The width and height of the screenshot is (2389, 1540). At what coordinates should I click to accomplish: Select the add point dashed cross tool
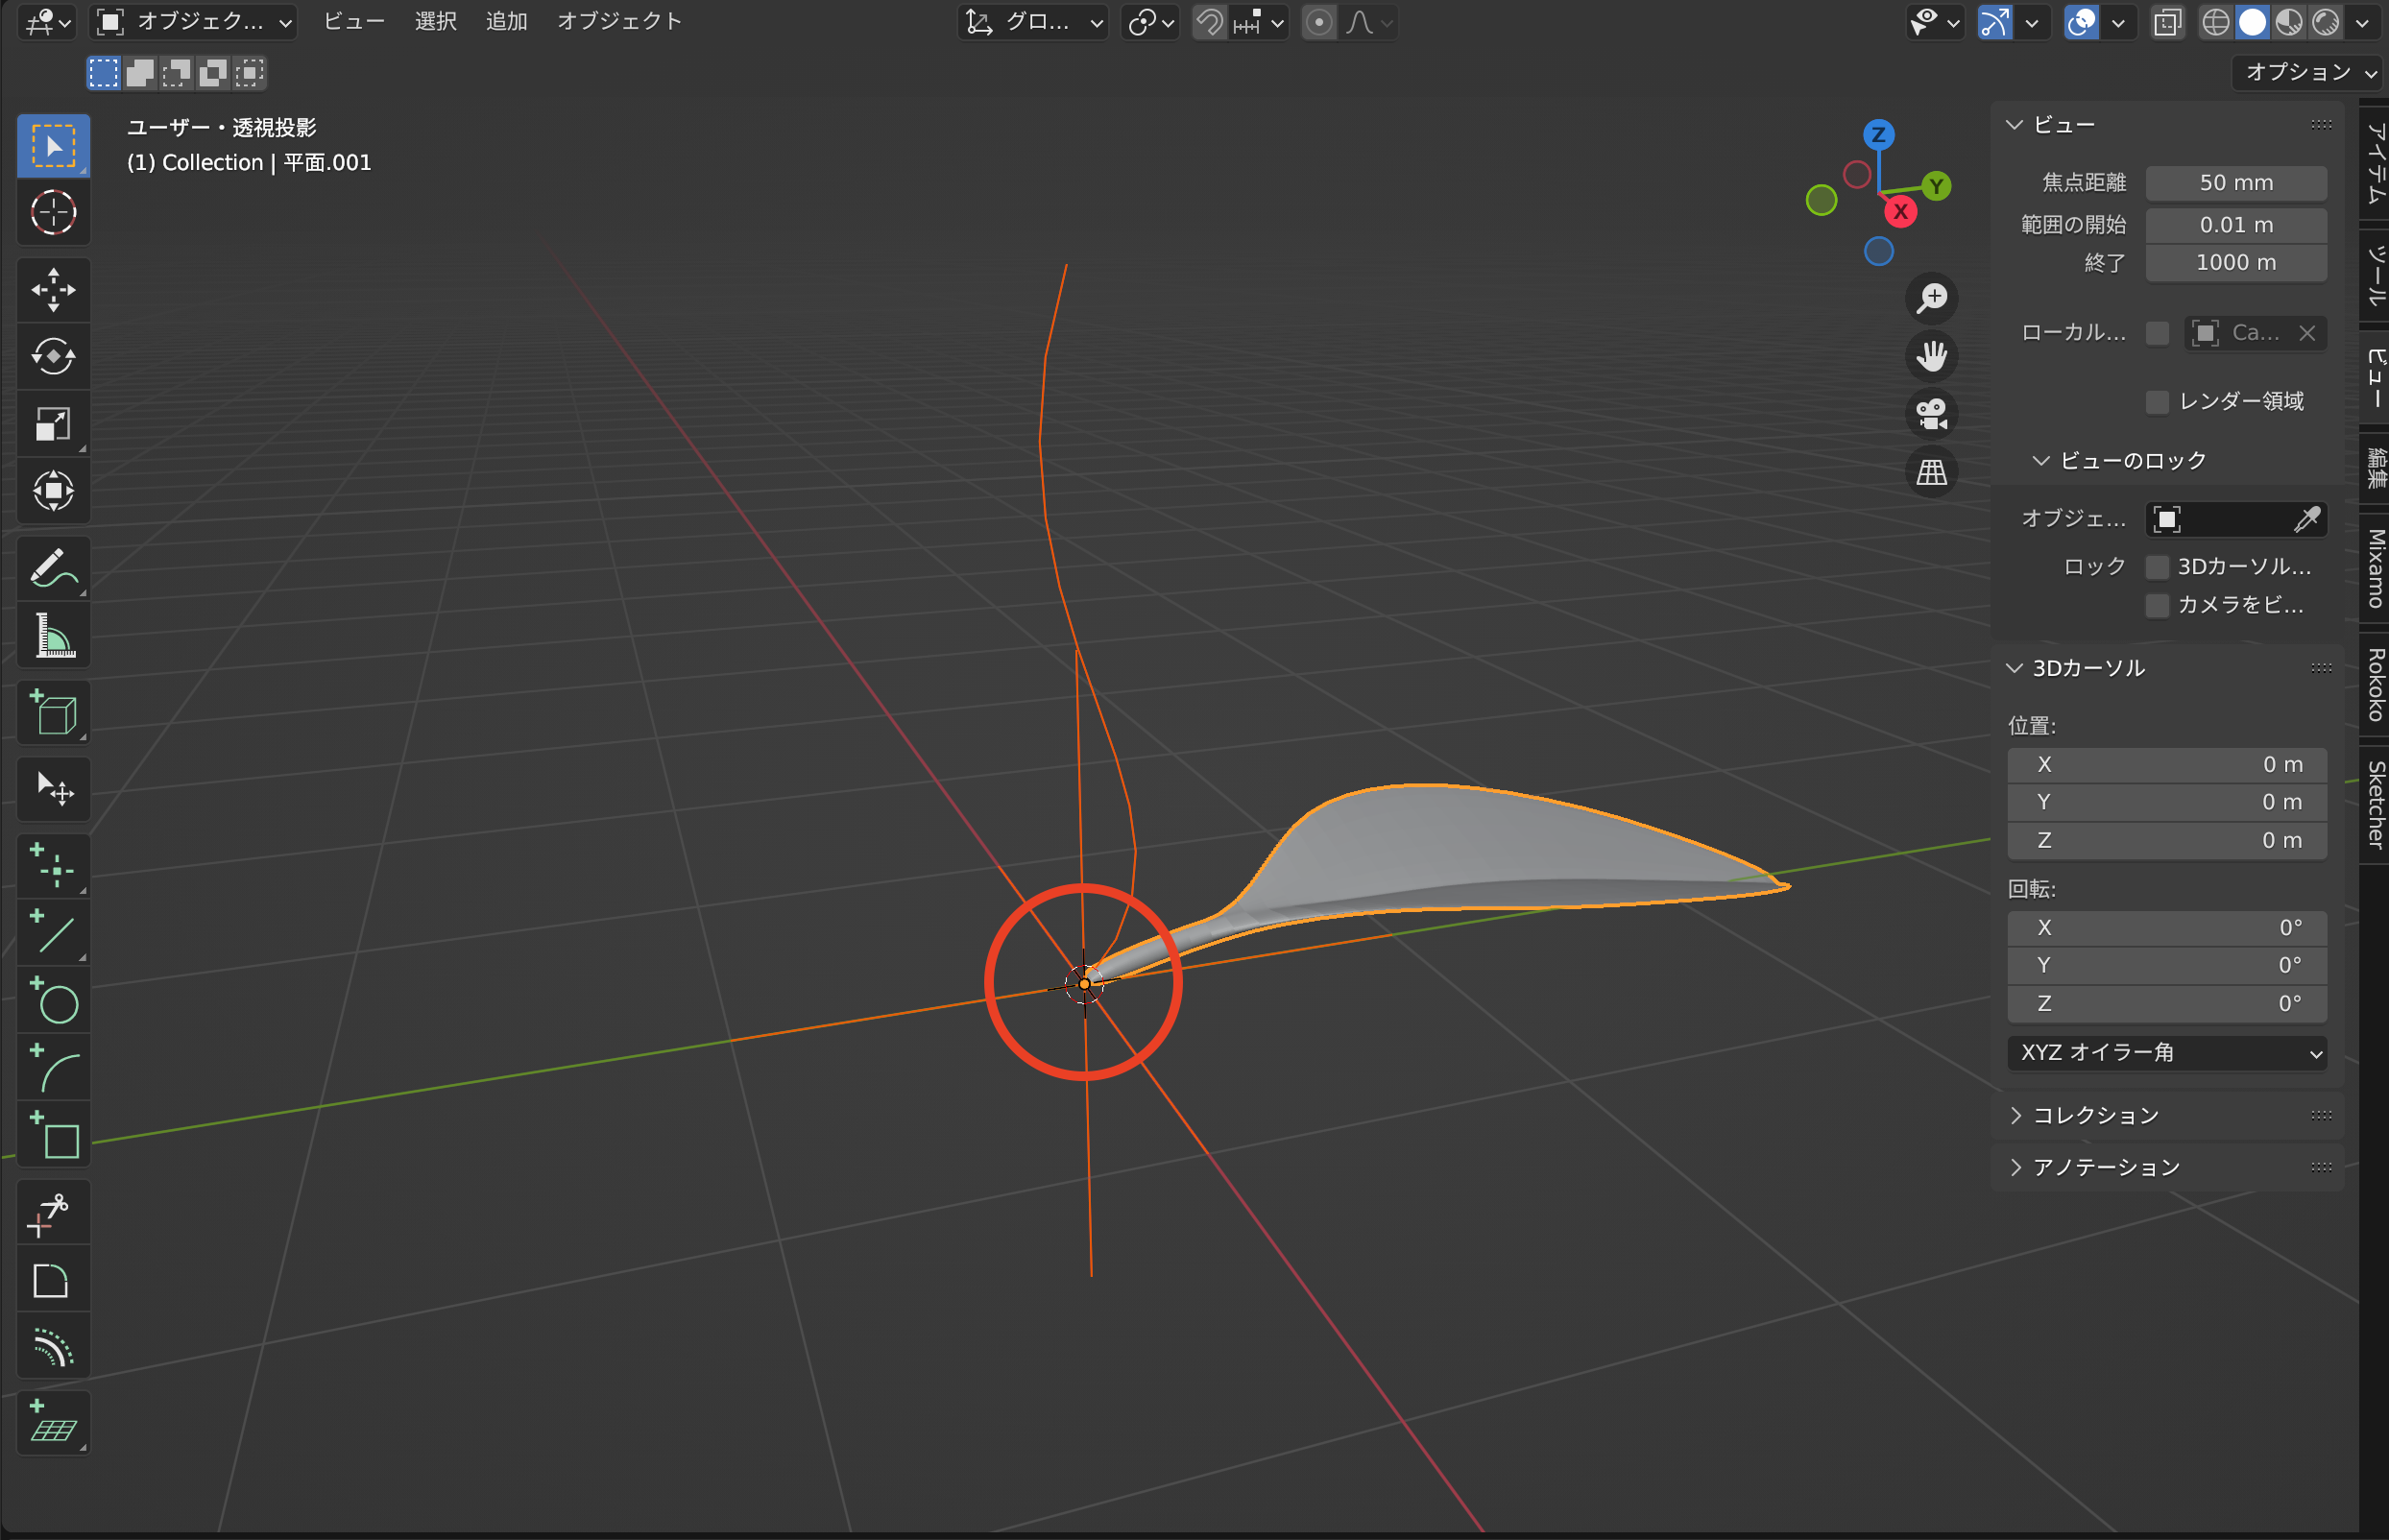coord(53,867)
